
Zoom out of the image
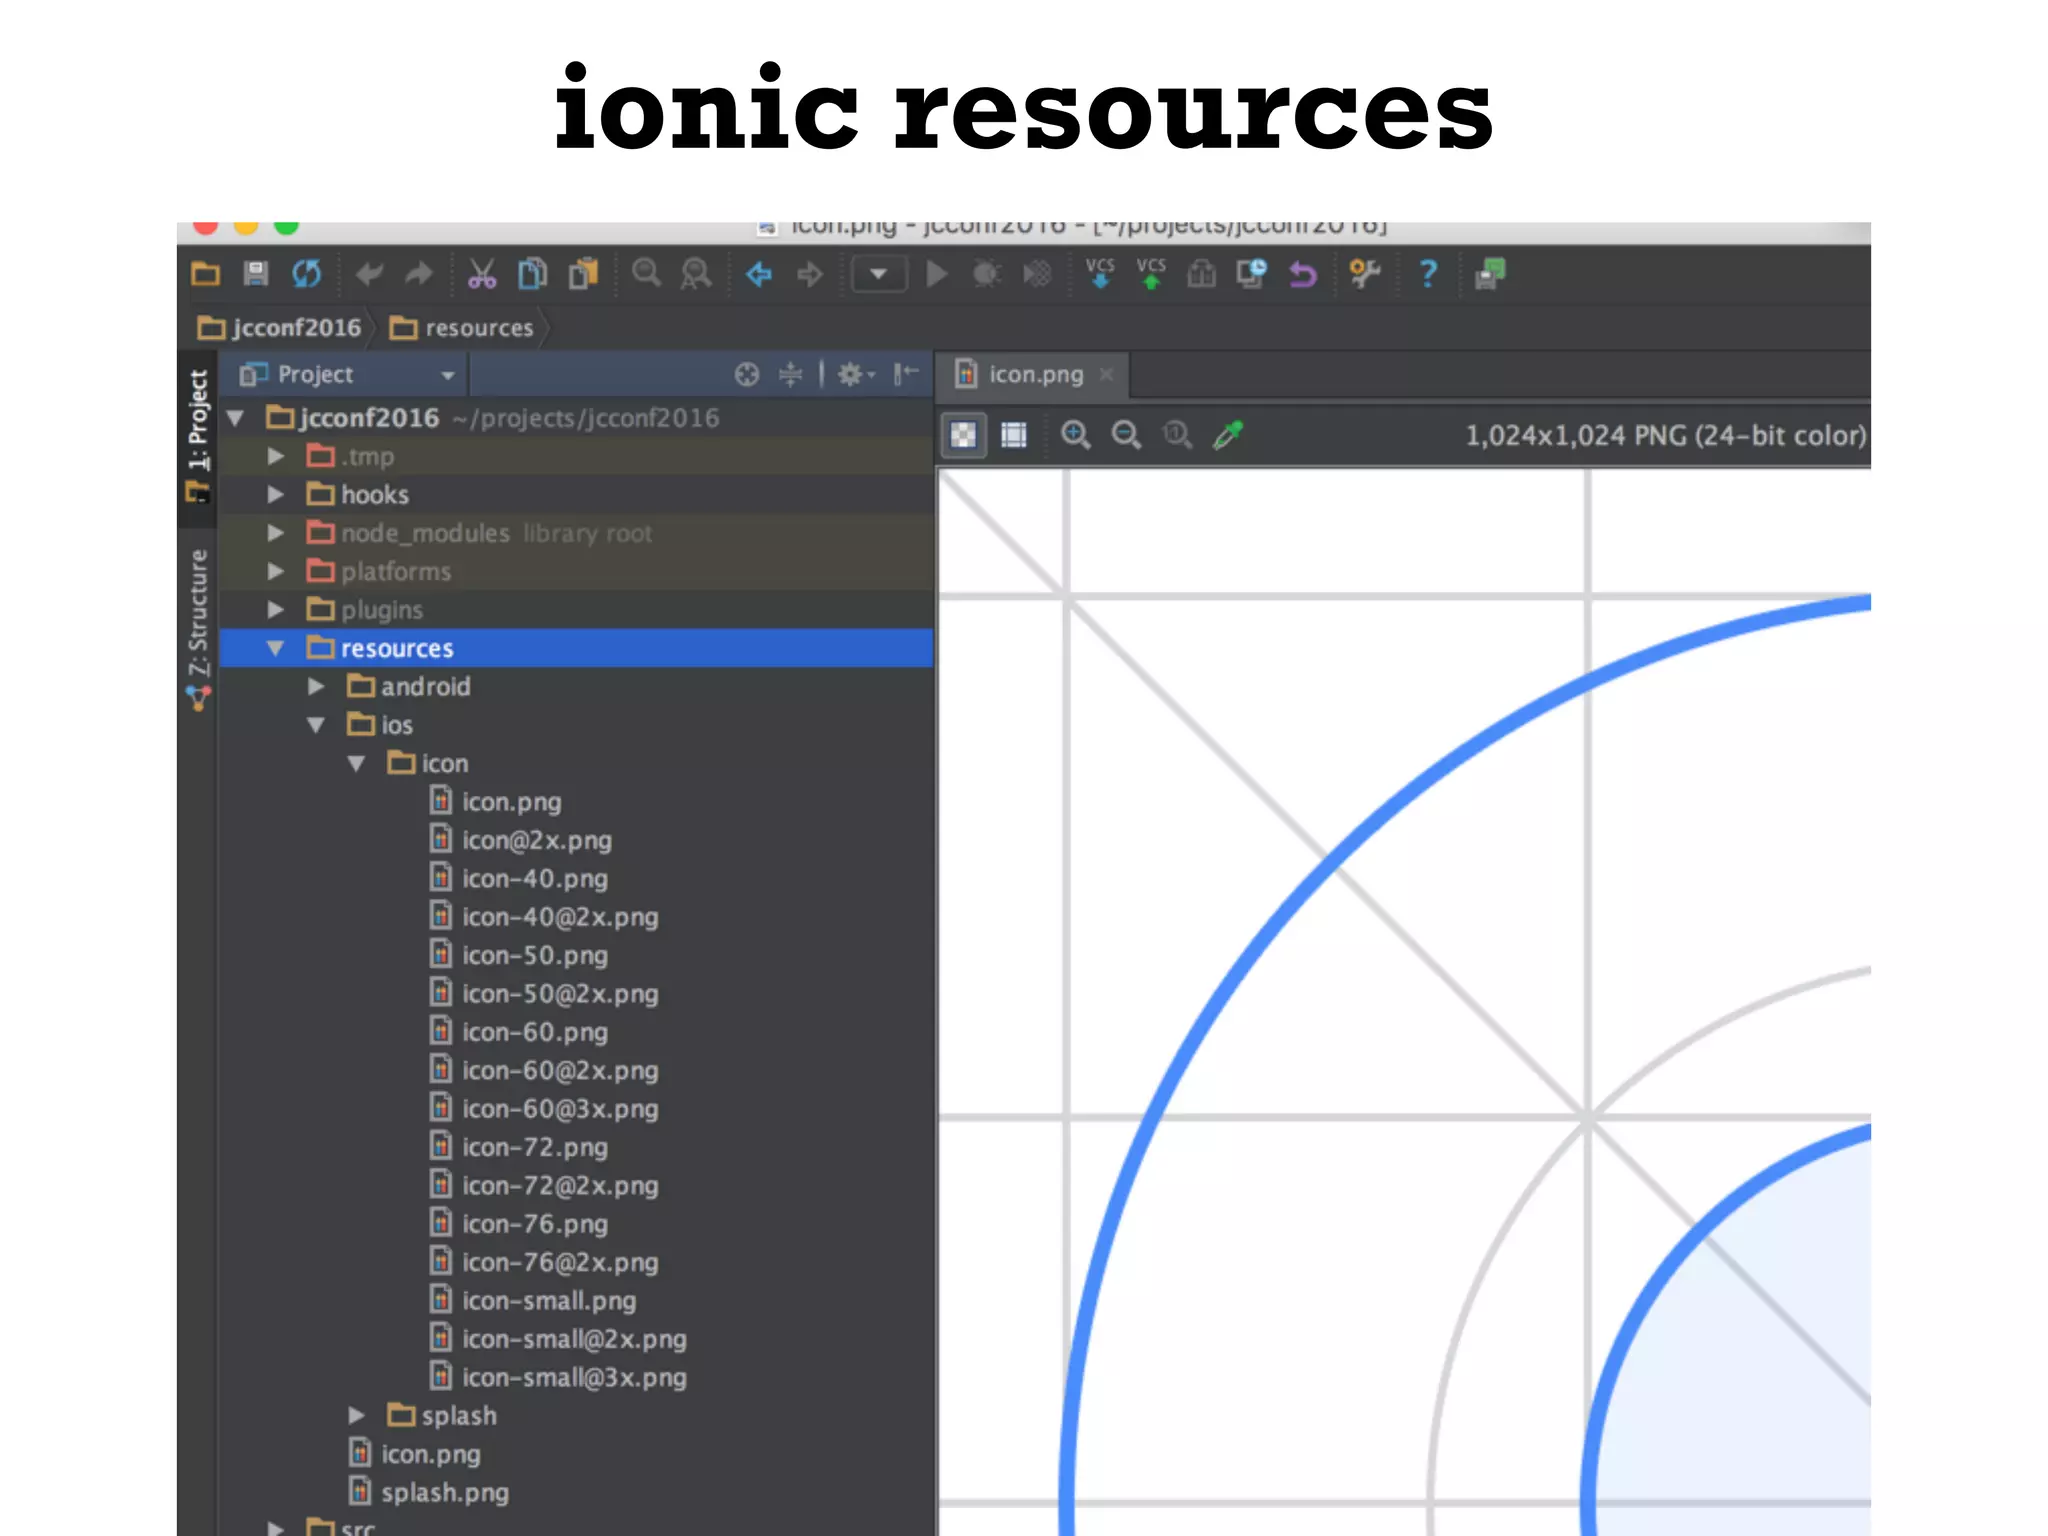click(1127, 435)
